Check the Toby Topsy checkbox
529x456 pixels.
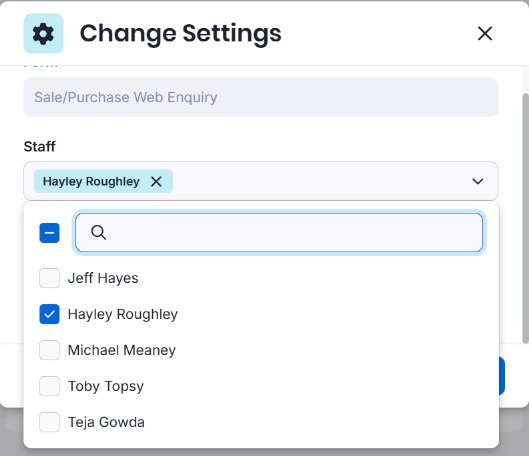point(49,386)
